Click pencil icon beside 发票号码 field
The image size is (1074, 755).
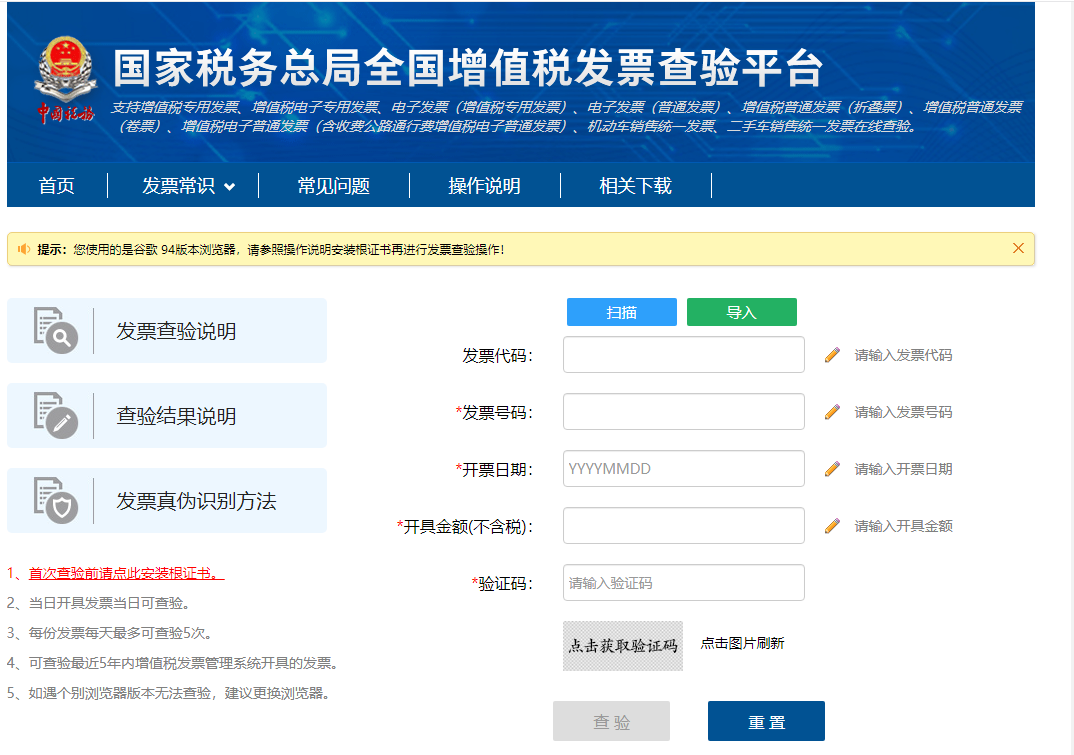tap(832, 412)
